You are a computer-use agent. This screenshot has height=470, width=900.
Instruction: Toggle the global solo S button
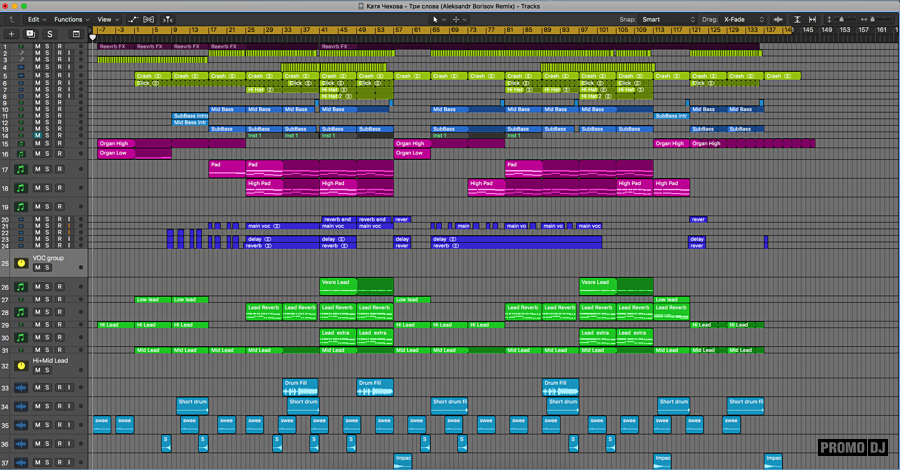pyautogui.click(x=48, y=34)
